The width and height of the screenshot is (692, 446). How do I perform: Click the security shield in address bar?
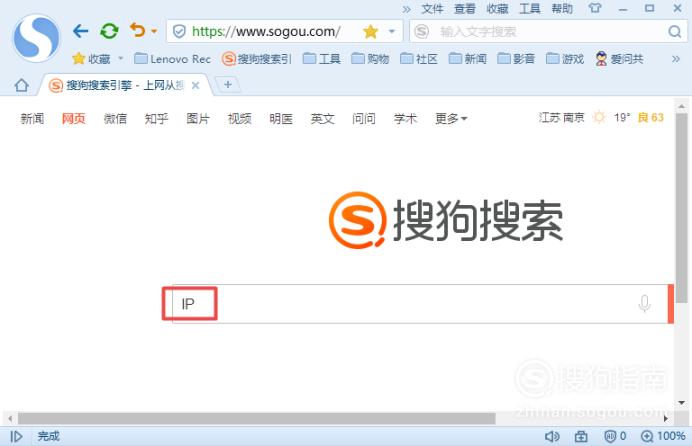[179, 31]
